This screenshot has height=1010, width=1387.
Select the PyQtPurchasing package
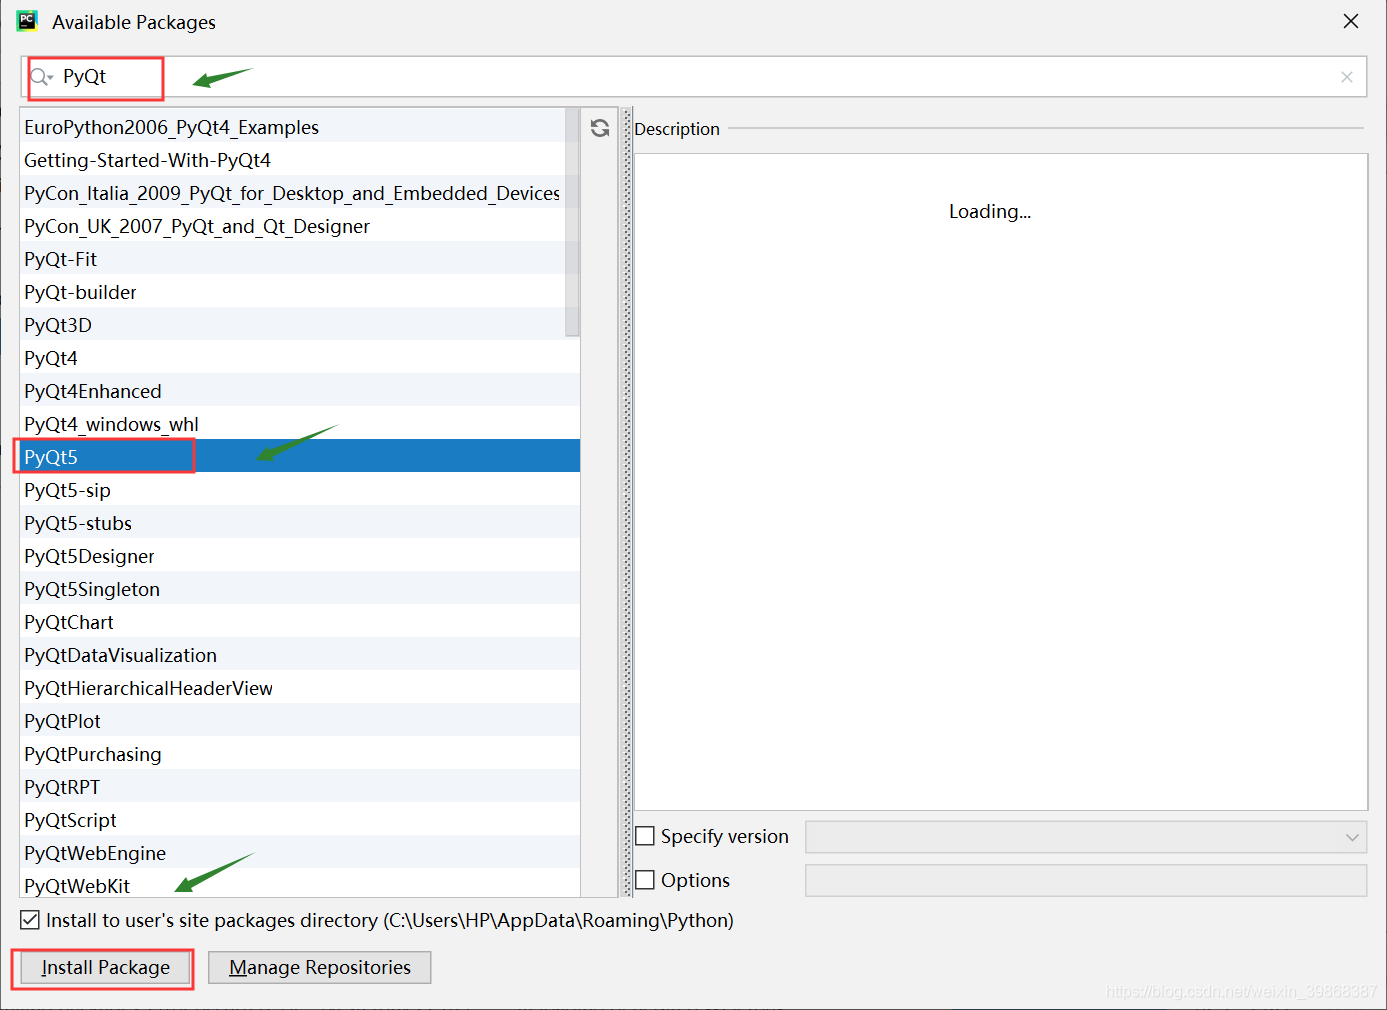pyautogui.click(x=300, y=754)
